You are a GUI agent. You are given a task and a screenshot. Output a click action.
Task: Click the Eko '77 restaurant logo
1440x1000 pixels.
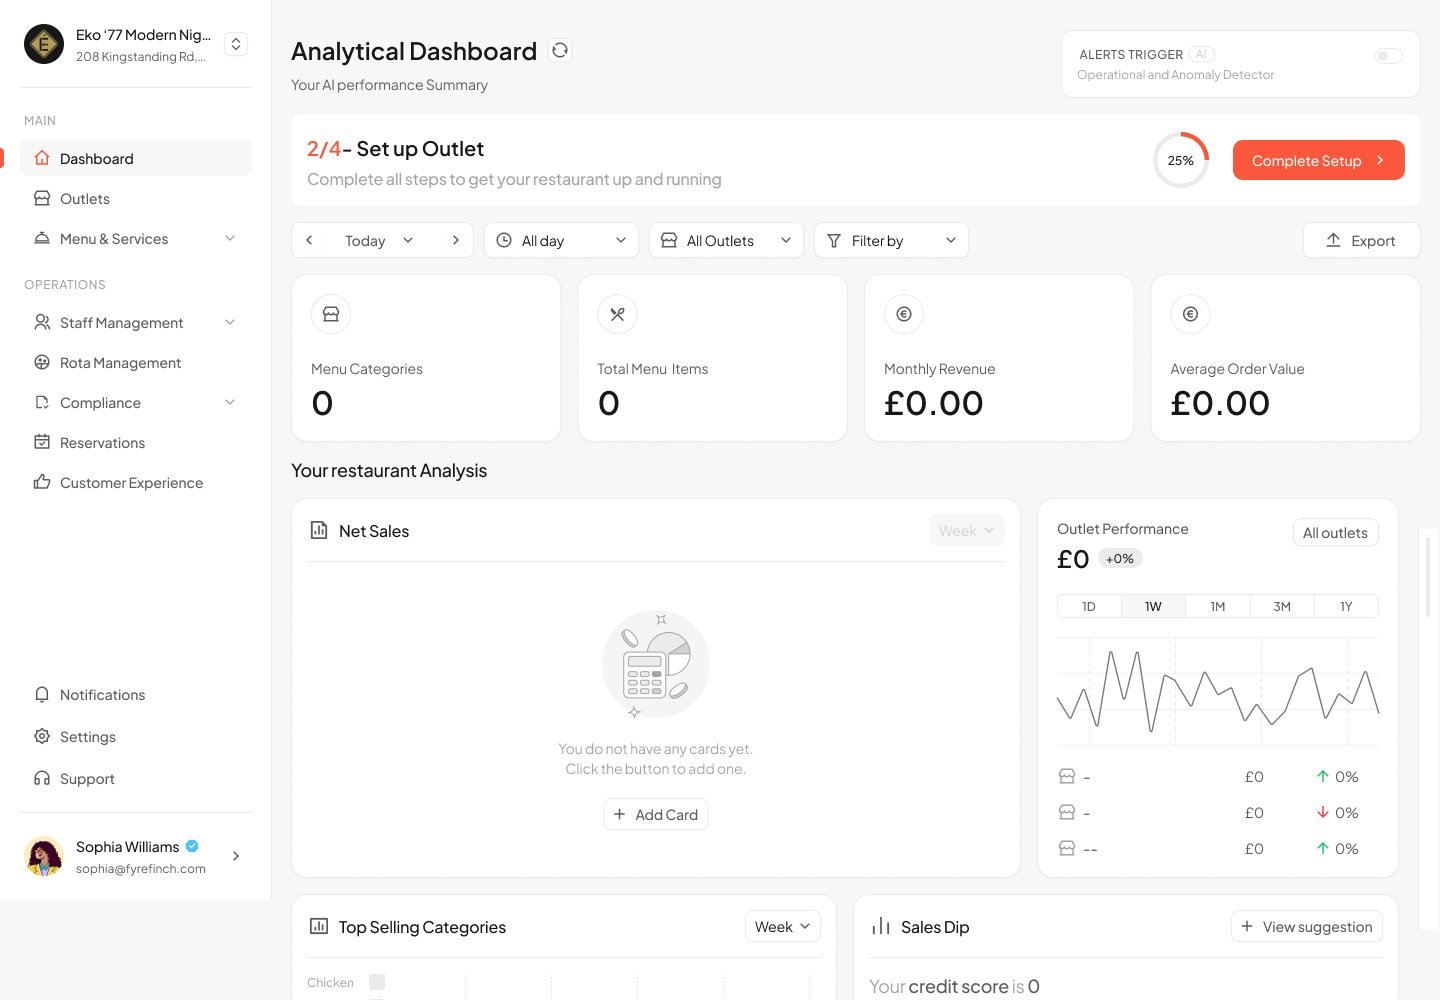pyautogui.click(x=44, y=44)
